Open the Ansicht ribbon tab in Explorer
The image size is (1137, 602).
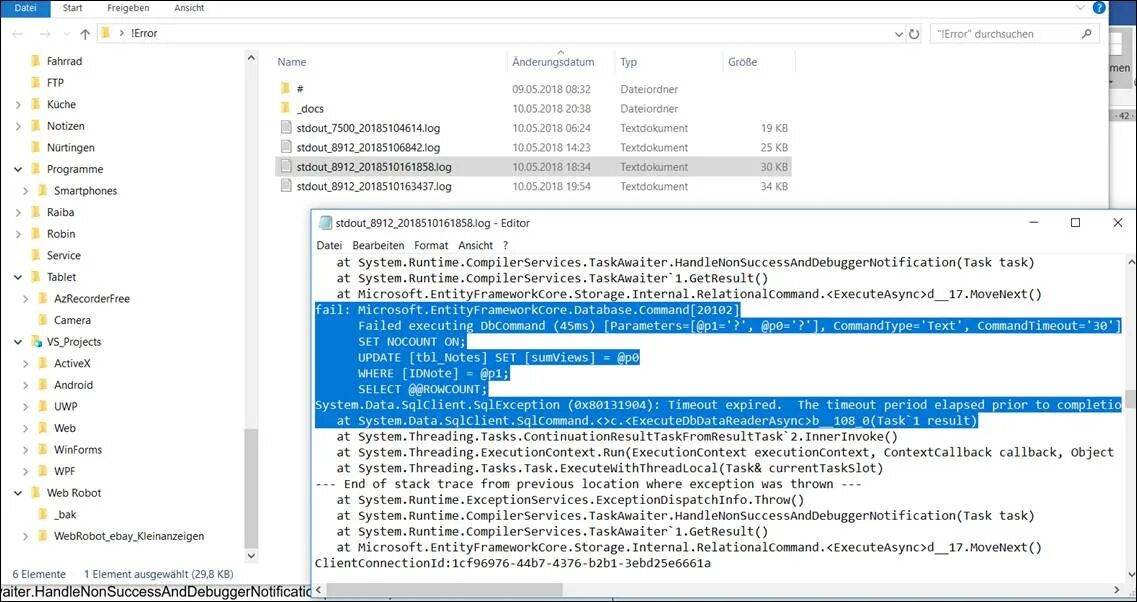[x=189, y=8]
